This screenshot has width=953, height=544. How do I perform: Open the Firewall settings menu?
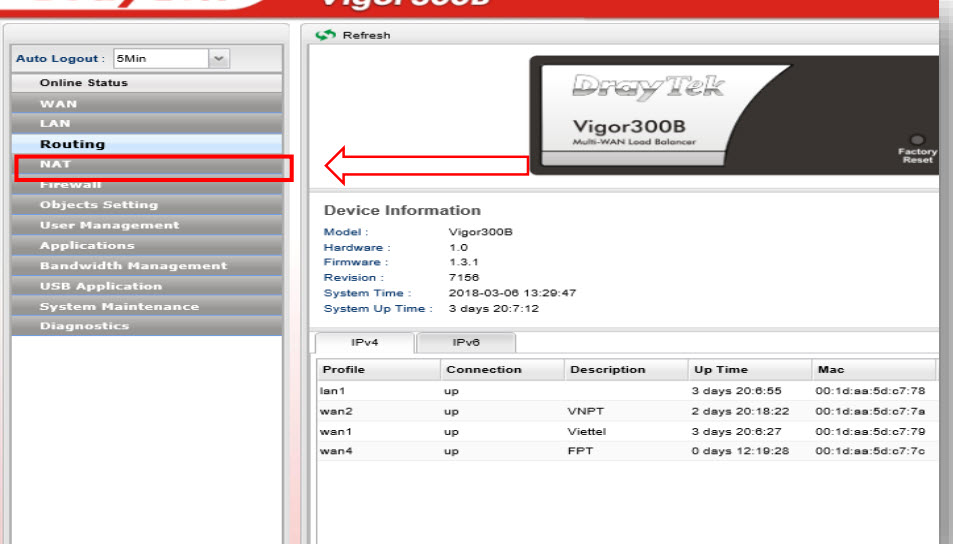click(70, 185)
